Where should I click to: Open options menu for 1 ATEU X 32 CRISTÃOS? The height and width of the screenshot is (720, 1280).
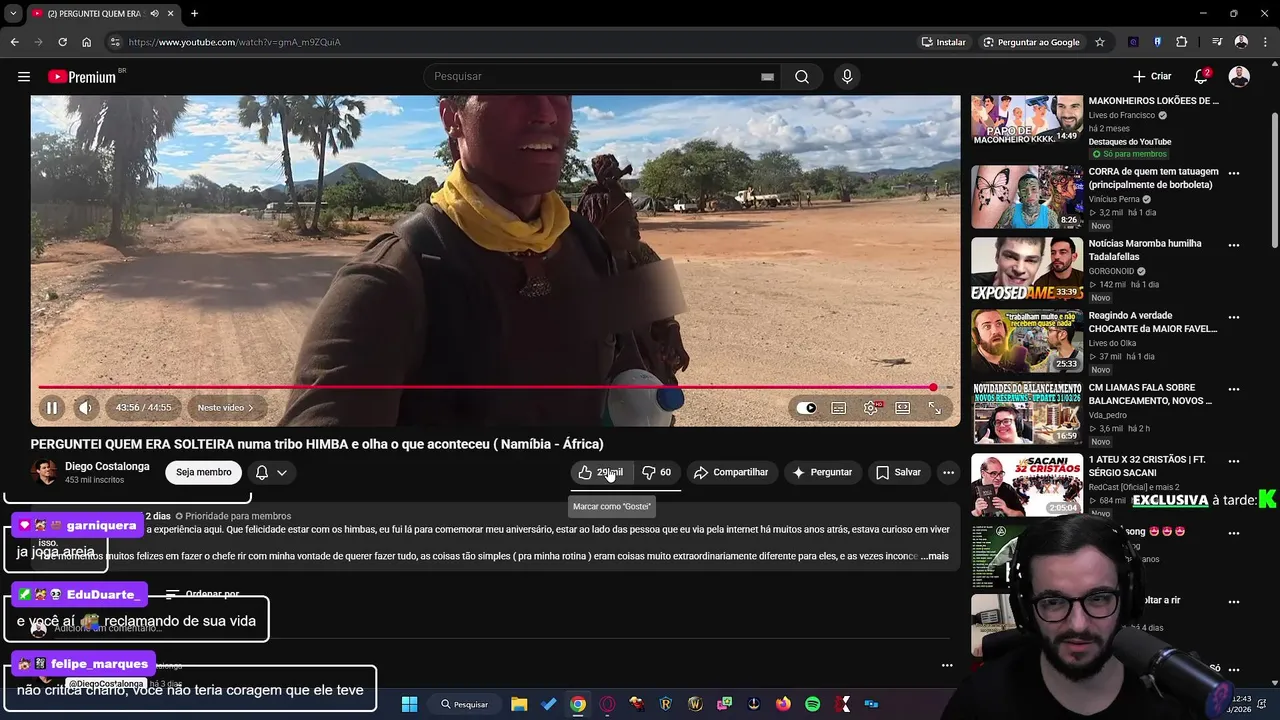[x=1233, y=461]
